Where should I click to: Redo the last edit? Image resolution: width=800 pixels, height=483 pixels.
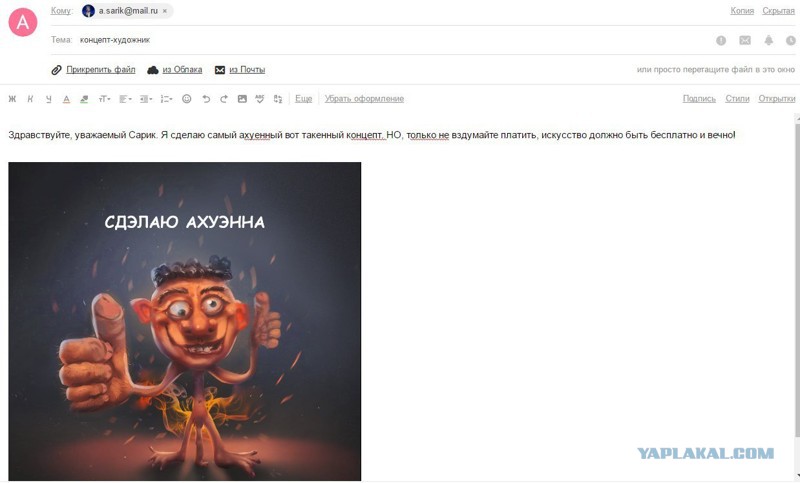[x=223, y=99]
